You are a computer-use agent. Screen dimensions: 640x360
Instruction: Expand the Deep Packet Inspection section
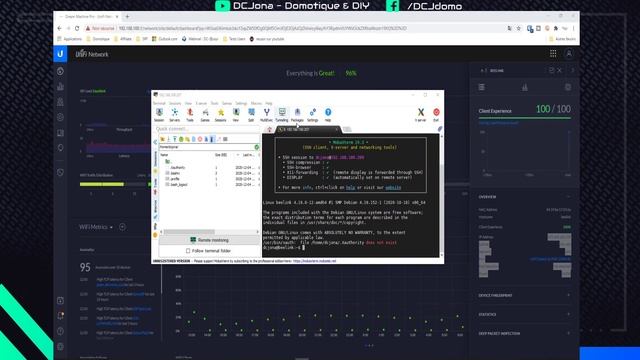pyautogui.click(x=568, y=333)
